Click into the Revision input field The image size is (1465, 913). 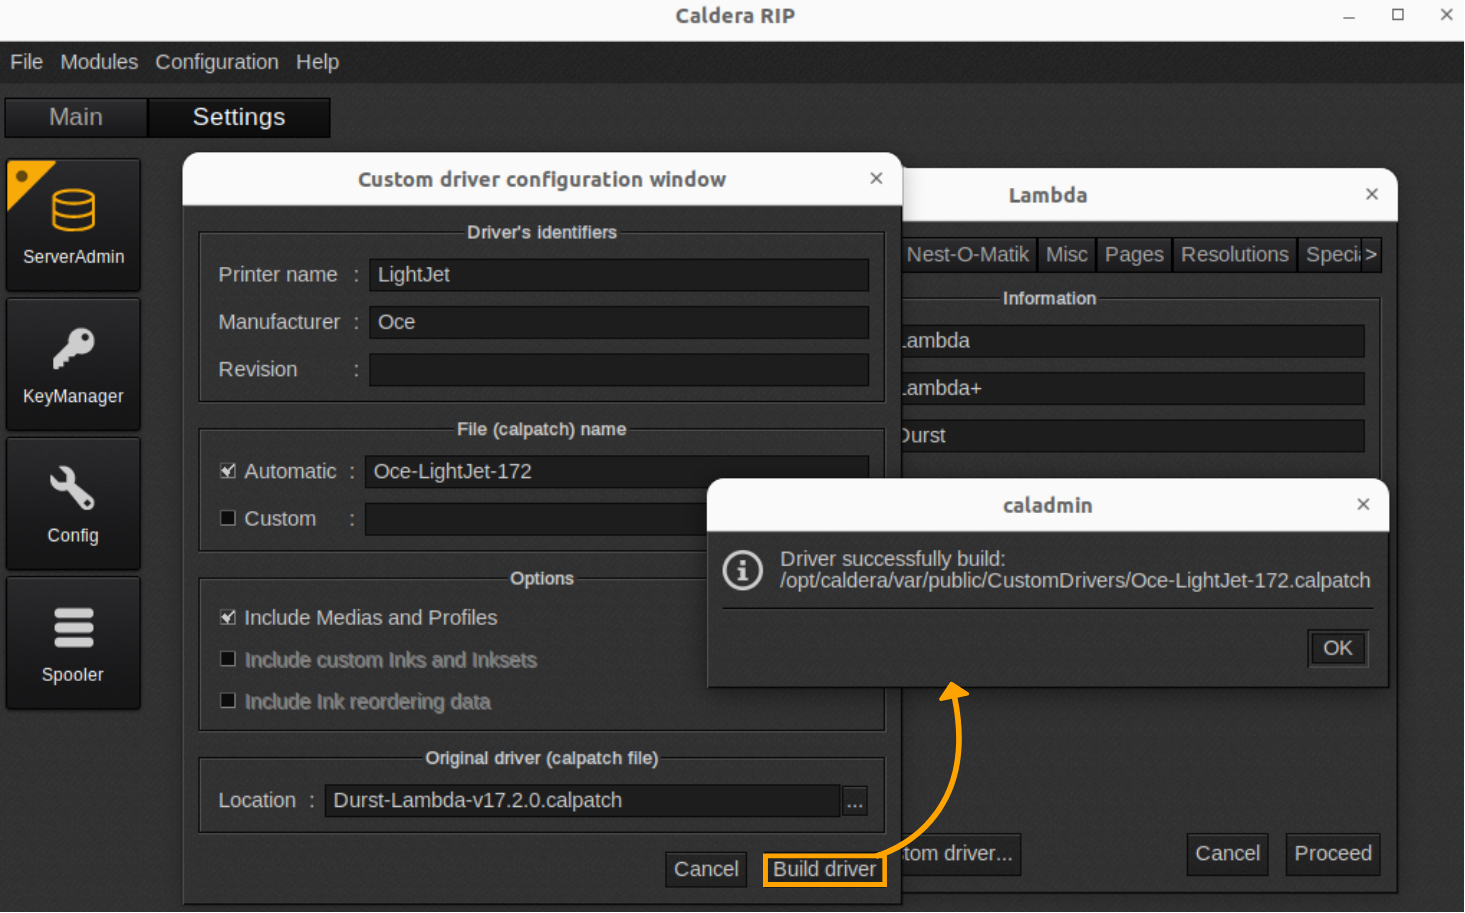[x=618, y=370]
